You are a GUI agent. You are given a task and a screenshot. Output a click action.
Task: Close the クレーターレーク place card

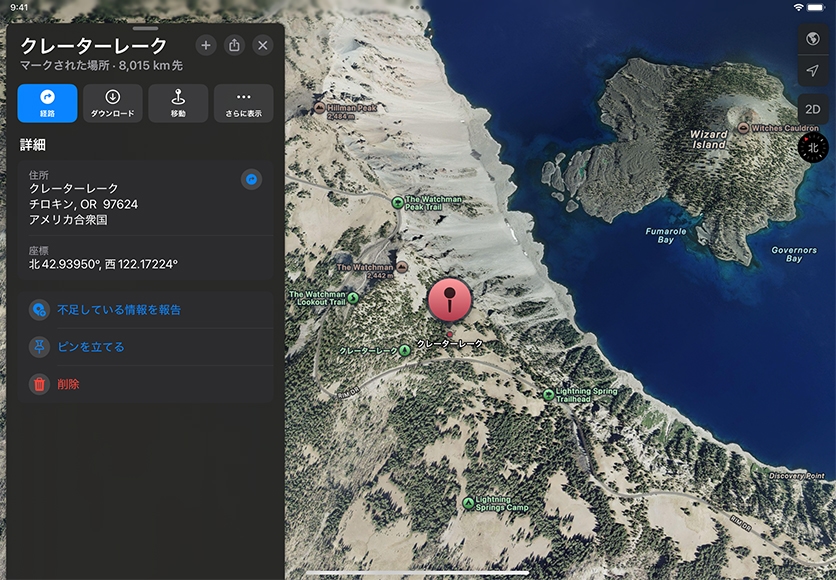(x=262, y=45)
